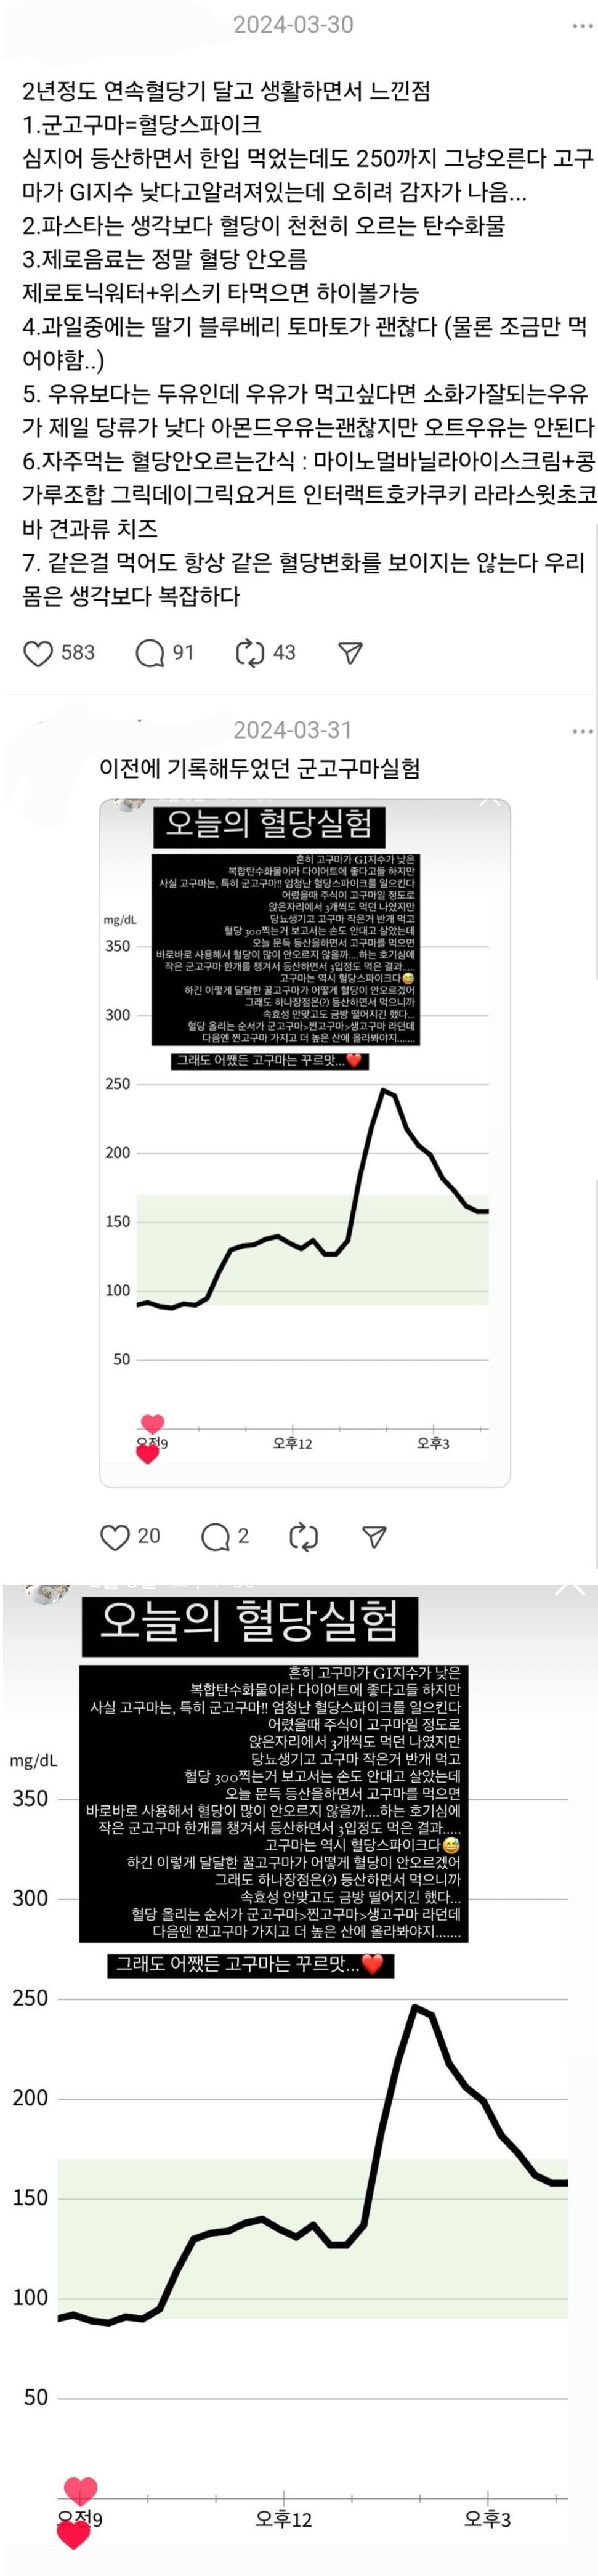The image size is (598, 2576).
Task: Click the text '이전에 기록해두었던 군고구마실험'
Action: point(259,768)
